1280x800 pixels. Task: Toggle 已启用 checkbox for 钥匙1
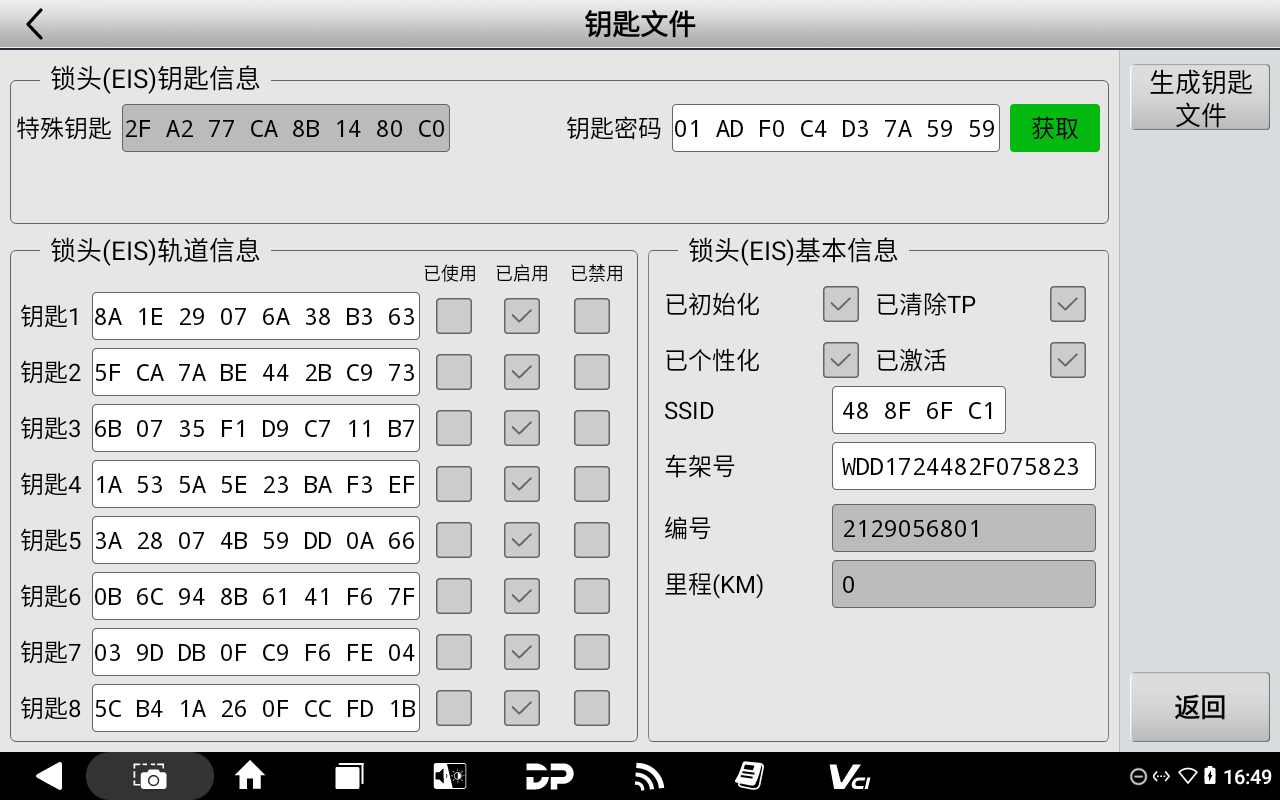pos(522,316)
